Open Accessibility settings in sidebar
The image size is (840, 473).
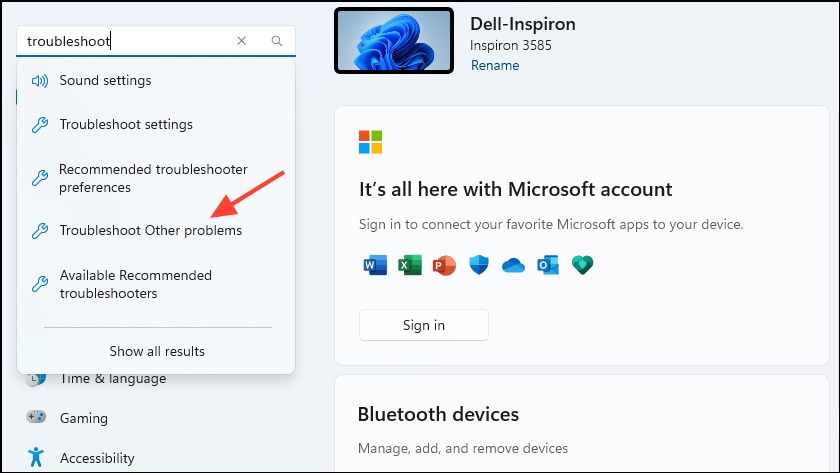97,458
